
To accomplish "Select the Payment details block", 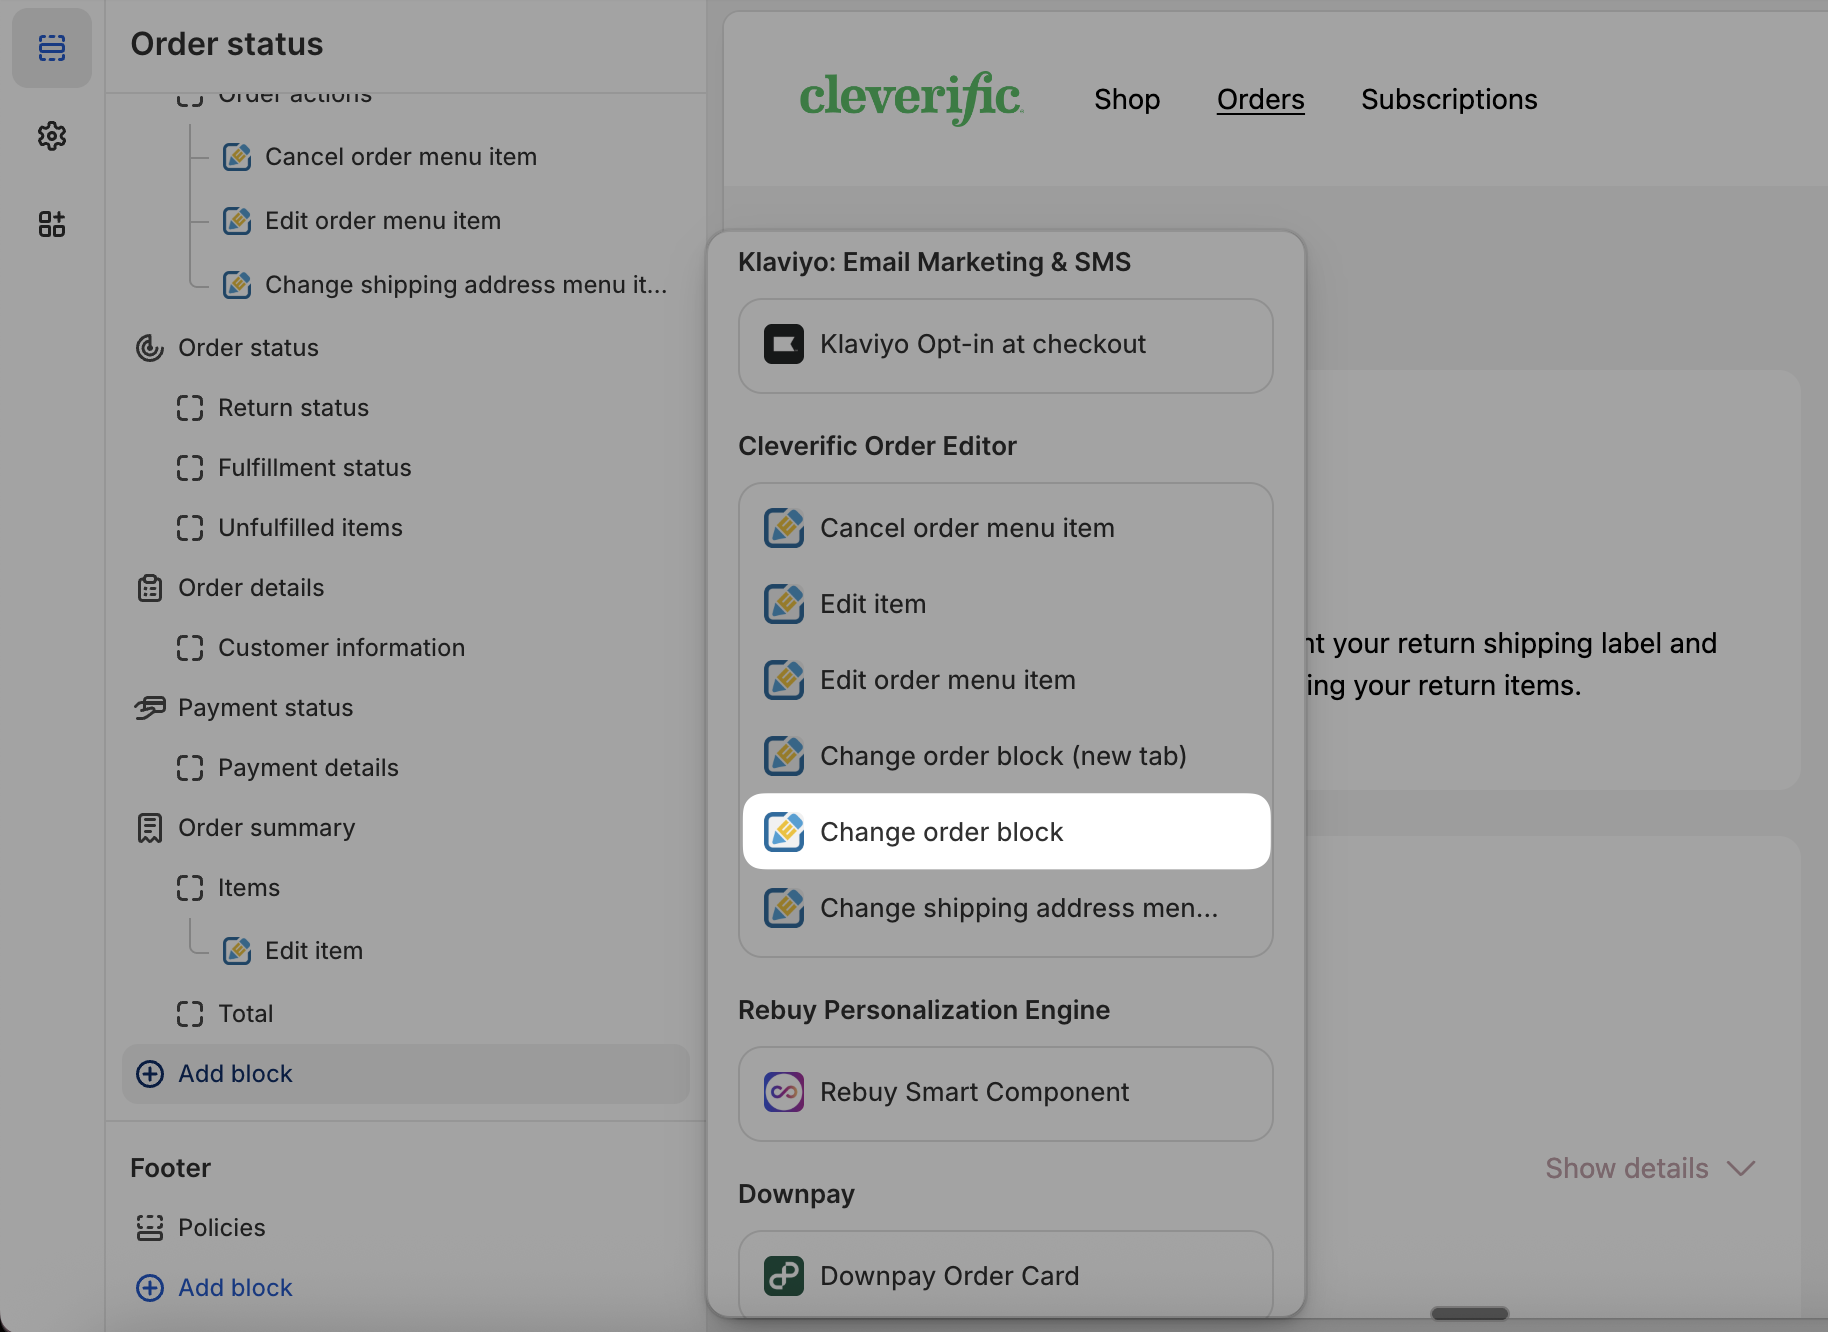I will tap(308, 768).
